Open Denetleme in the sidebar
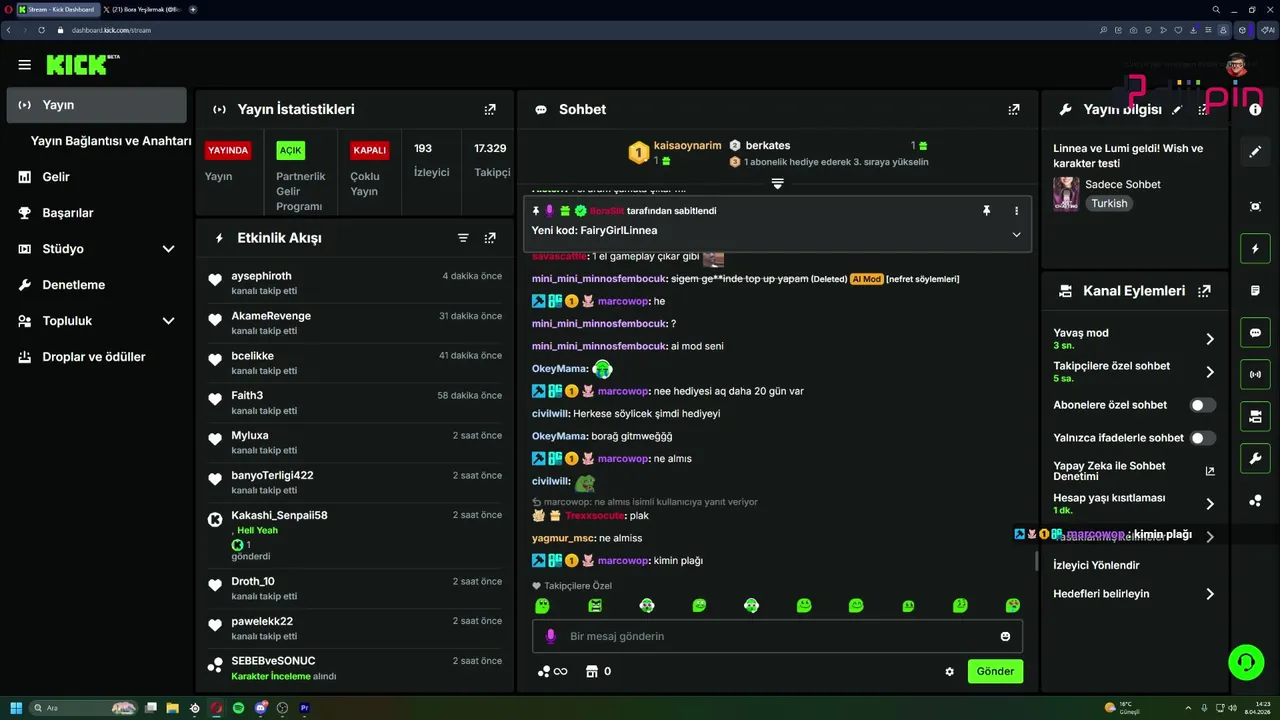The image size is (1280, 720). 73,285
